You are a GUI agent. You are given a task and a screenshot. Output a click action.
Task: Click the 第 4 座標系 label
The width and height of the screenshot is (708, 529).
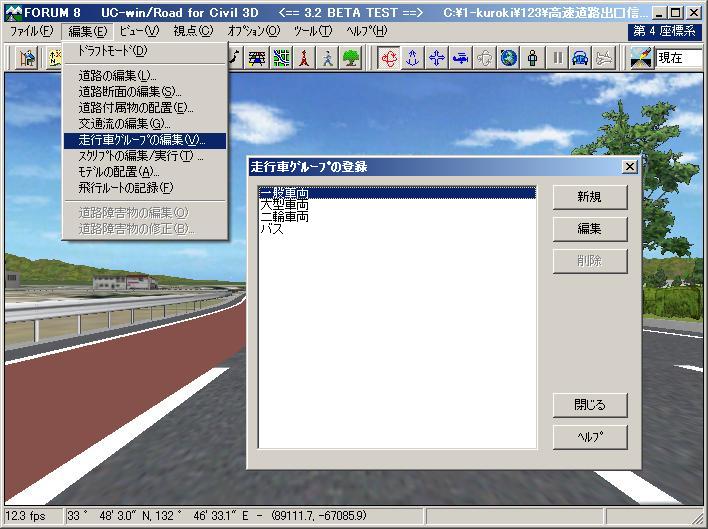click(x=664, y=31)
